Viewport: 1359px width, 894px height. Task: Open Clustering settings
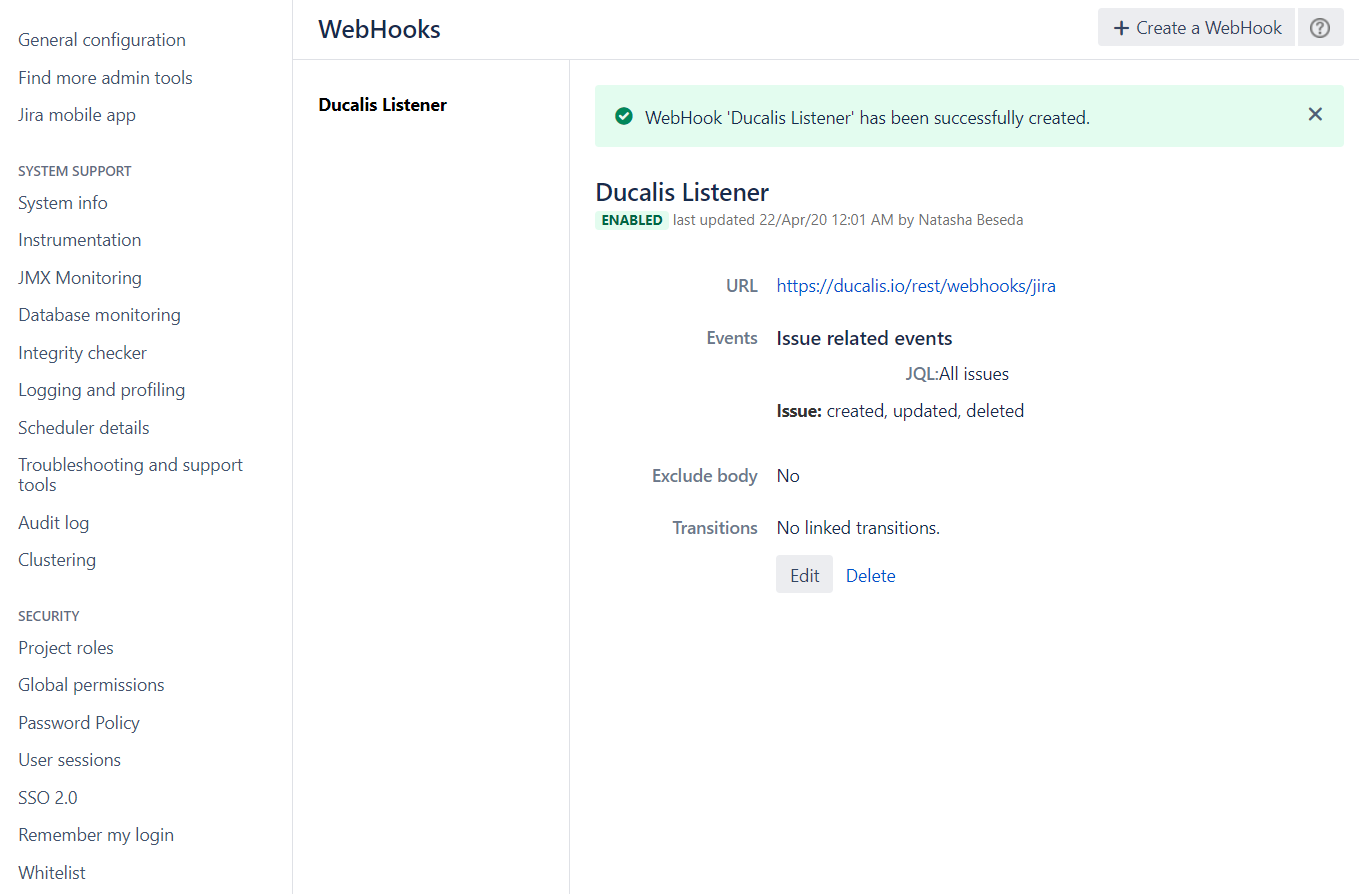[57, 560]
